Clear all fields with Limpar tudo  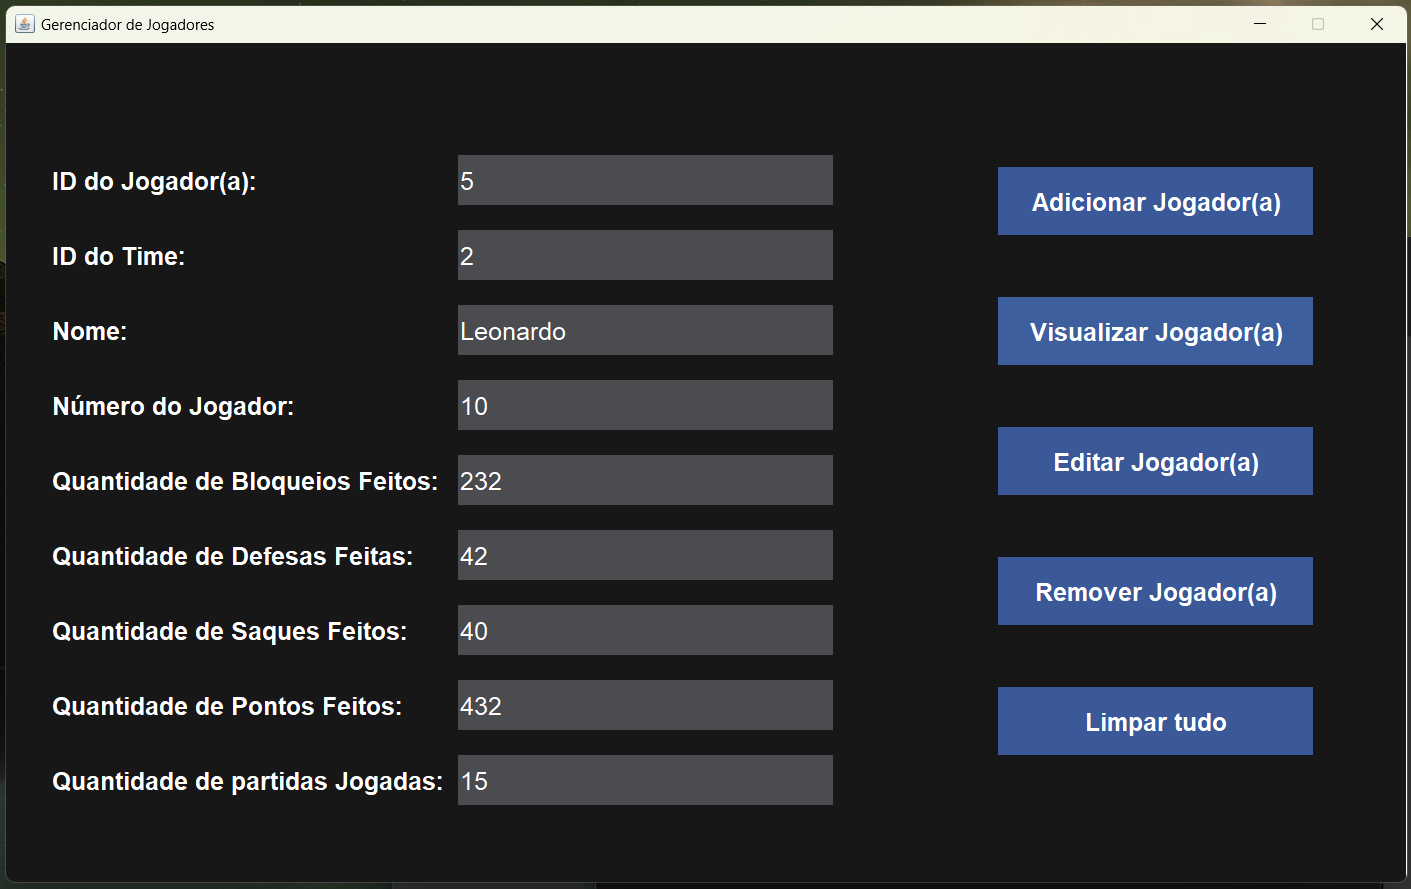[1155, 721]
